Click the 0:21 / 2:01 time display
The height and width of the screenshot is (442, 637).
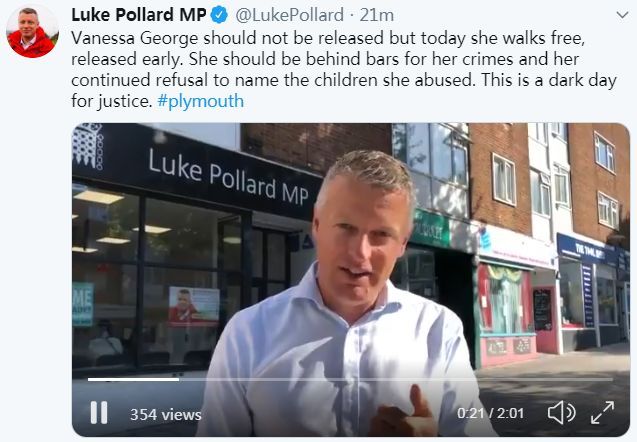pos(490,413)
